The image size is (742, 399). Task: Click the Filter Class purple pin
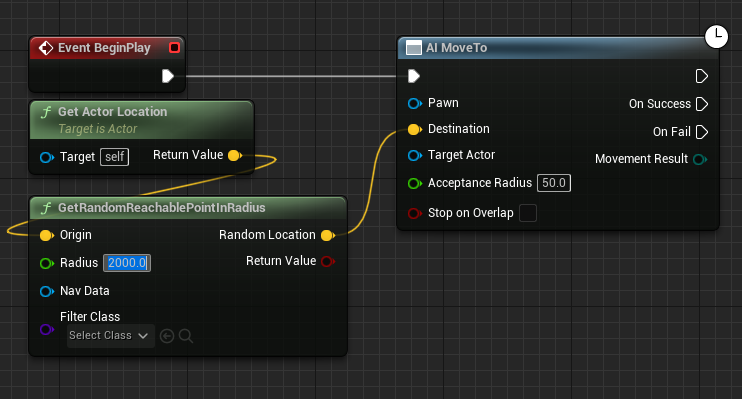point(46,329)
